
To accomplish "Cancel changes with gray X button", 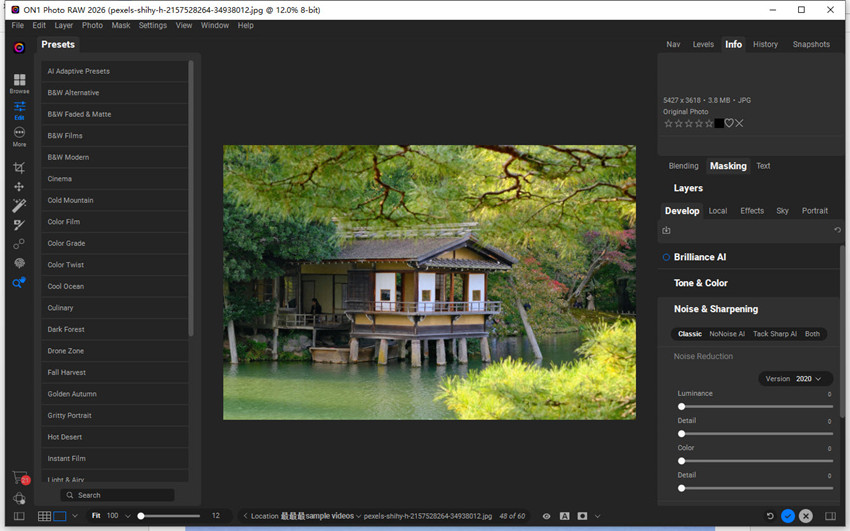I will tap(806, 516).
